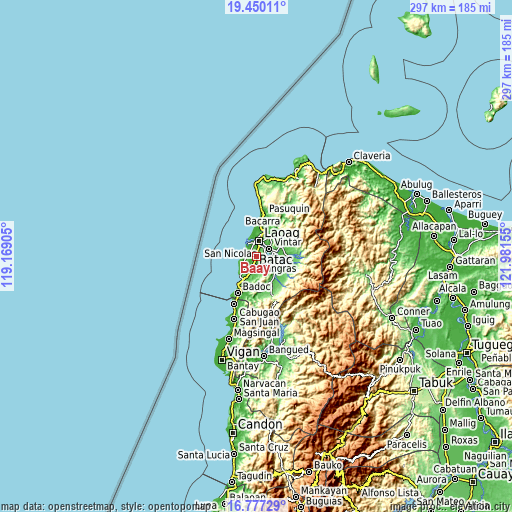Click the Pinukpuk town circle marker

(400, 360)
